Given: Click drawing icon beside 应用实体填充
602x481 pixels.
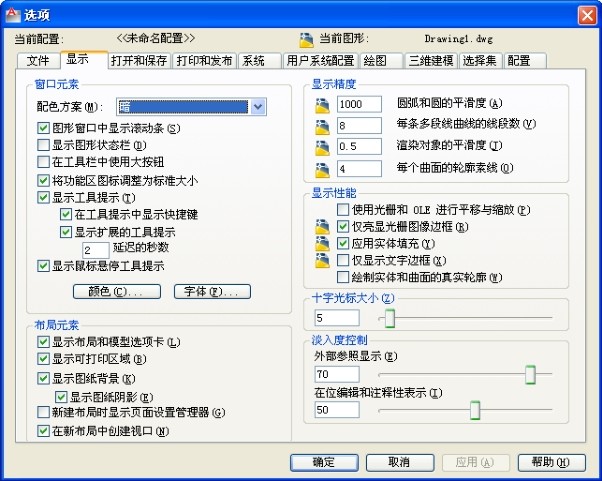Looking at the screenshot, I should pyautogui.click(x=322, y=243).
